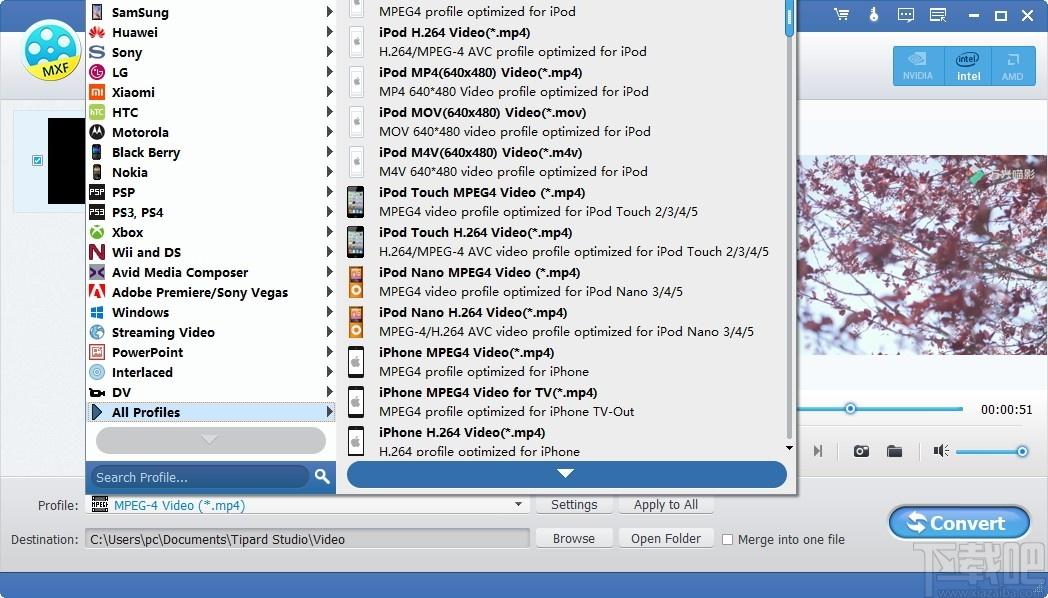Click the shopping cart purchase icon
This screenshot has width=1048, height=598.
coord(842,15)
